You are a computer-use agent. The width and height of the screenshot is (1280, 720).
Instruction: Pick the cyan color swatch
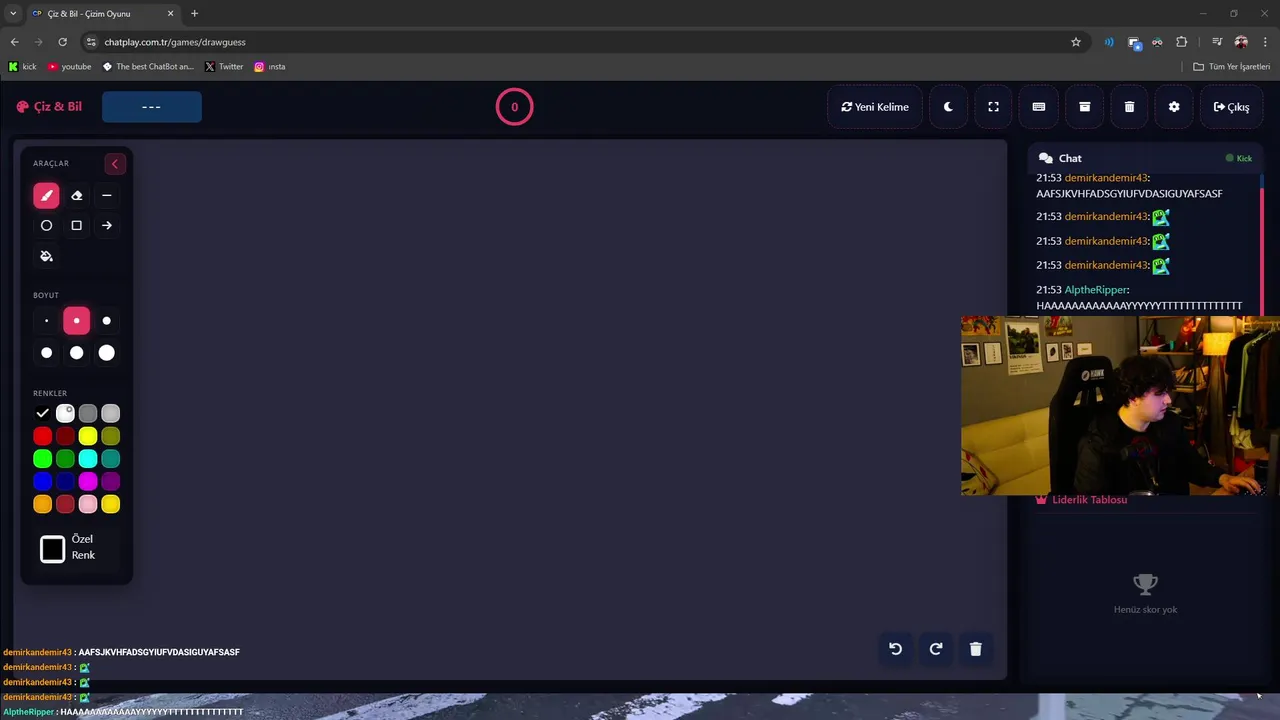coord(88,459)
